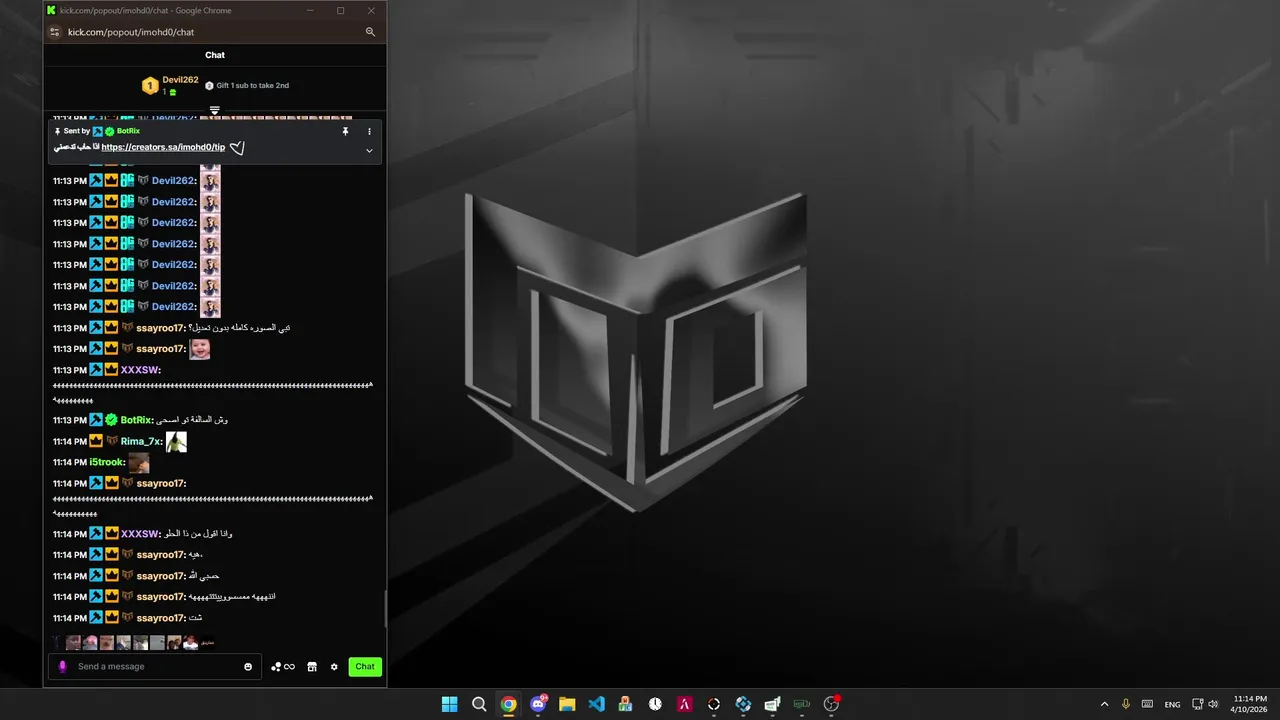Open File Explorer from taskbar

[x=567, y=704]
